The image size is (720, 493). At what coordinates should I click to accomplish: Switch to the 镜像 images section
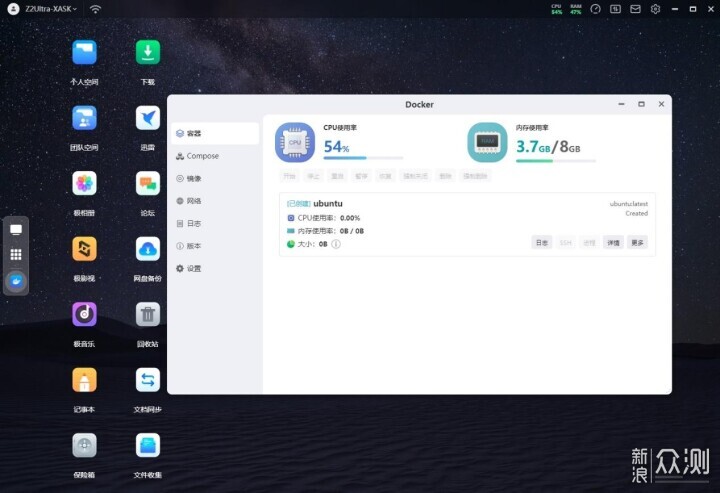coord(215,179)
